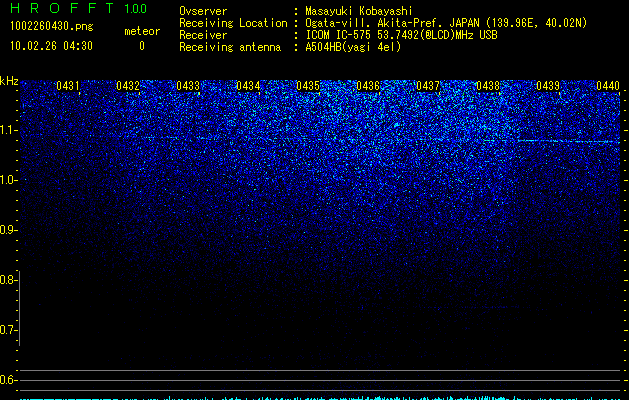
Task: Click the ICOM IC-575 53.7492 MHz USB text
Action: pyautogui.click(x=401, y=35)
